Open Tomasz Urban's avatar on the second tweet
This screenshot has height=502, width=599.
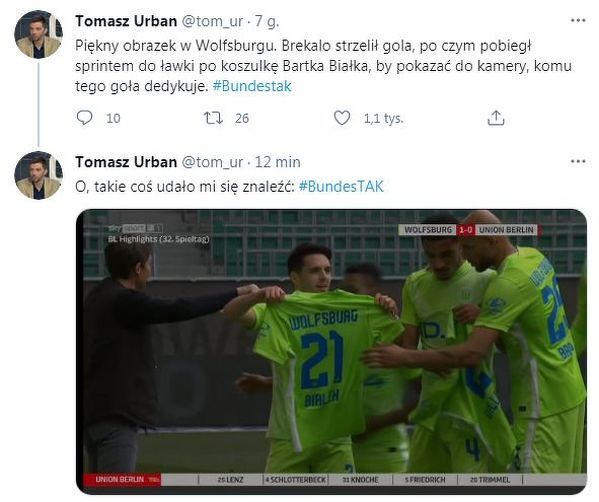coord(38,175)
